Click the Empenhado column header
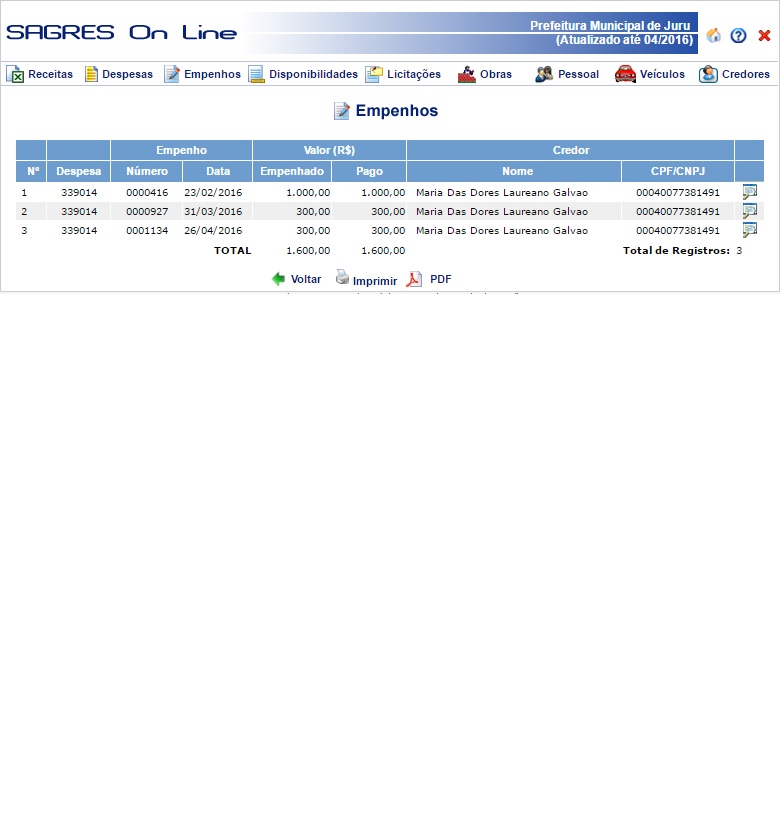Image resolution: width=780 pixels, height=823 pixels. [291, 171]
